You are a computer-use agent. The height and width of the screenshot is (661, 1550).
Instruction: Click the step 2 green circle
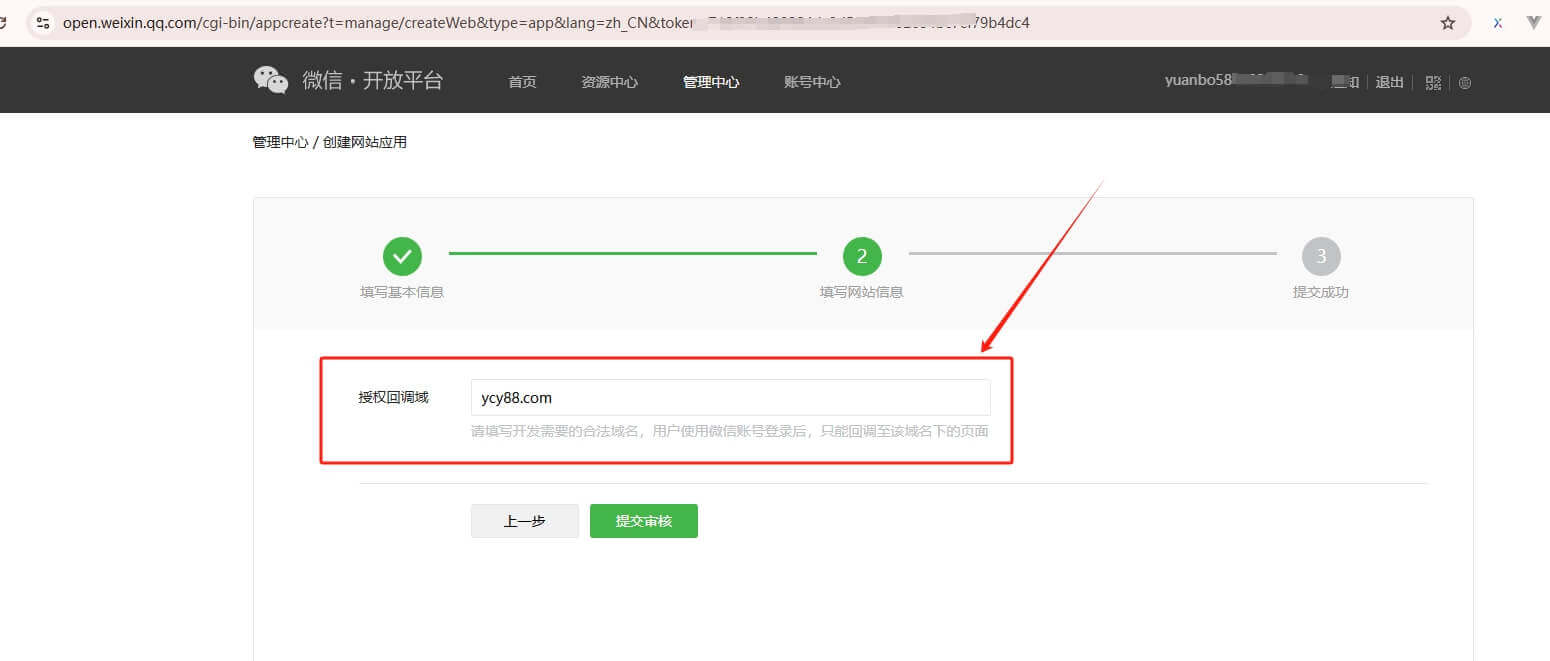pos(862,257)
